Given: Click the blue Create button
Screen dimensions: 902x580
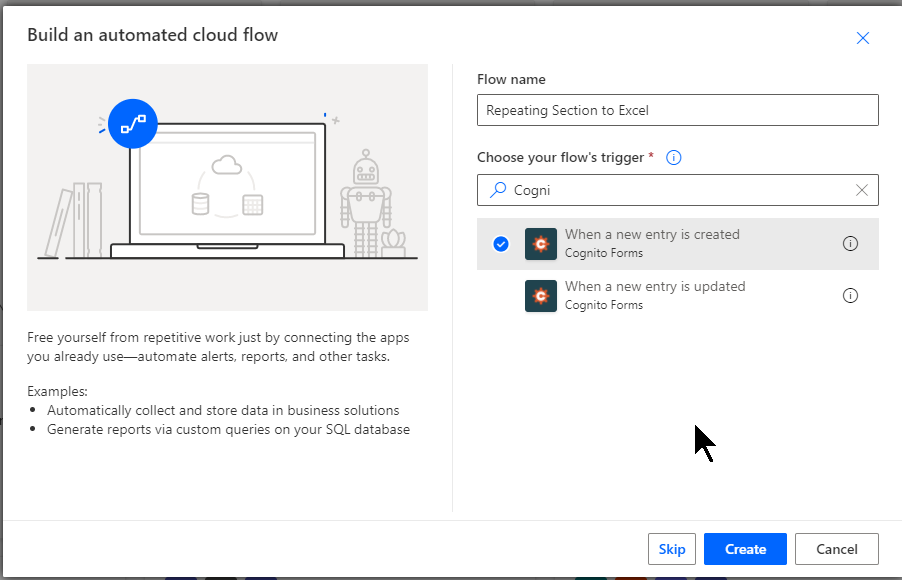Looking at the screenshot, I should click(745, 549).
